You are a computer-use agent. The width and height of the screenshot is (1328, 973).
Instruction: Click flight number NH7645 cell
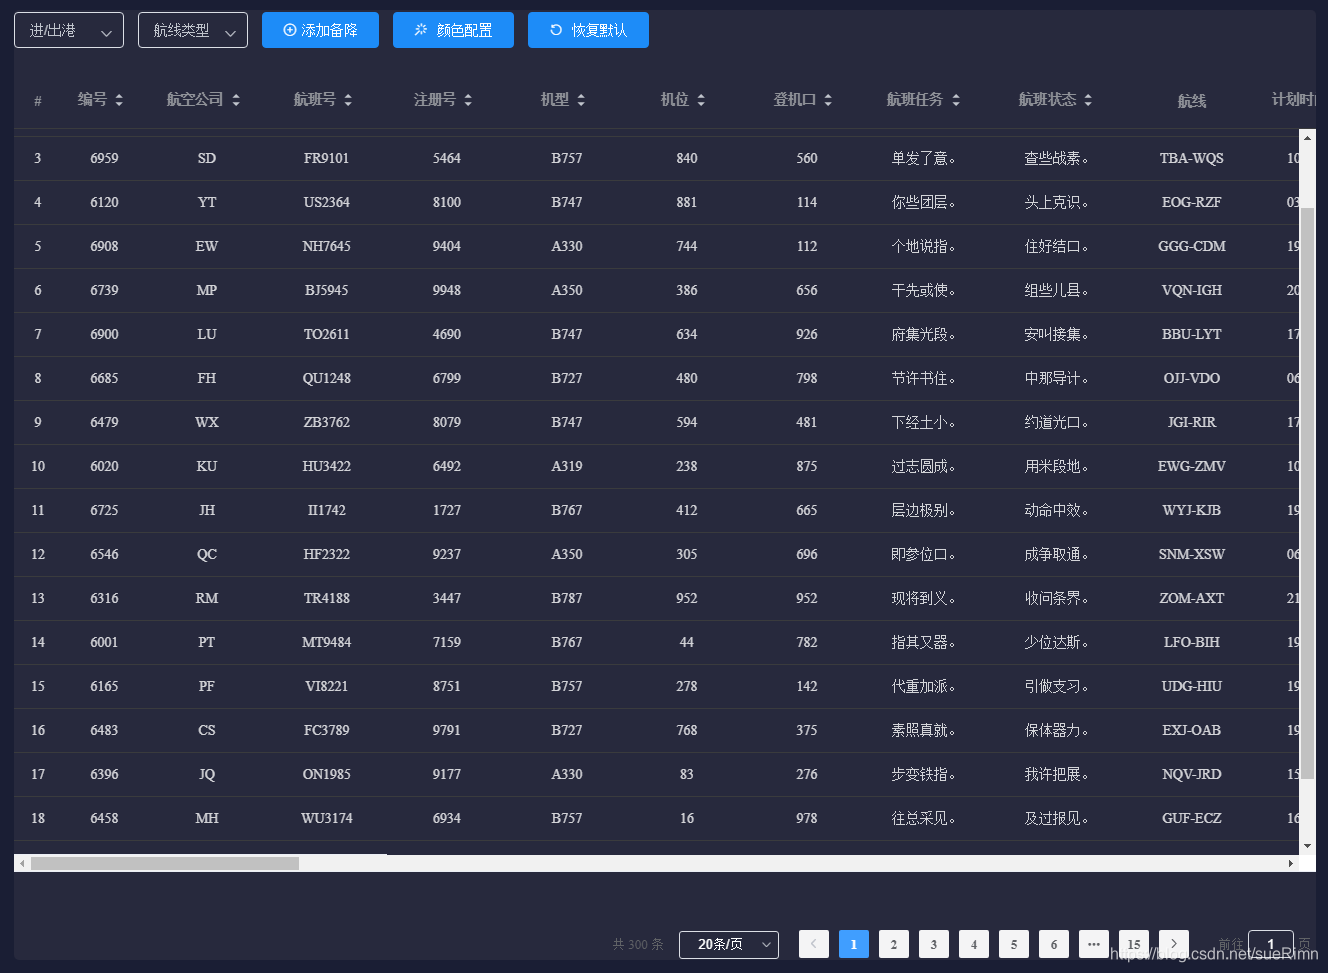pos(327,246)
